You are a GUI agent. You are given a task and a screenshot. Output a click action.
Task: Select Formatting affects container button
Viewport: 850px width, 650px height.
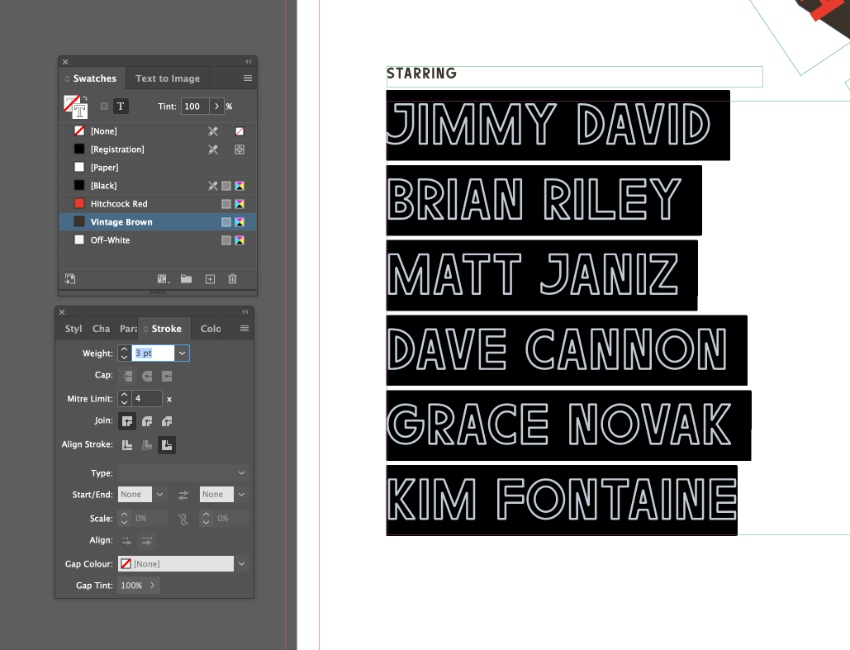[104, 106]
